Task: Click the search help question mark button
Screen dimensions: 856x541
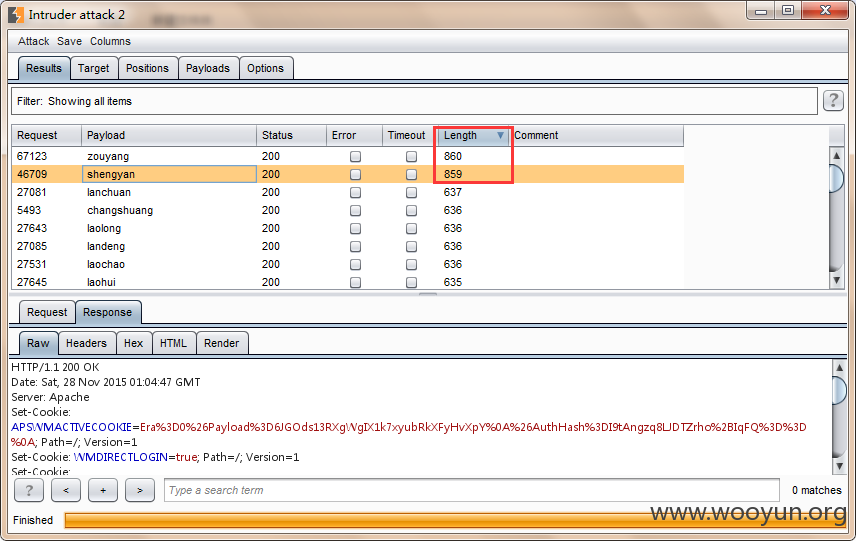Action: (x=29, y=490)
